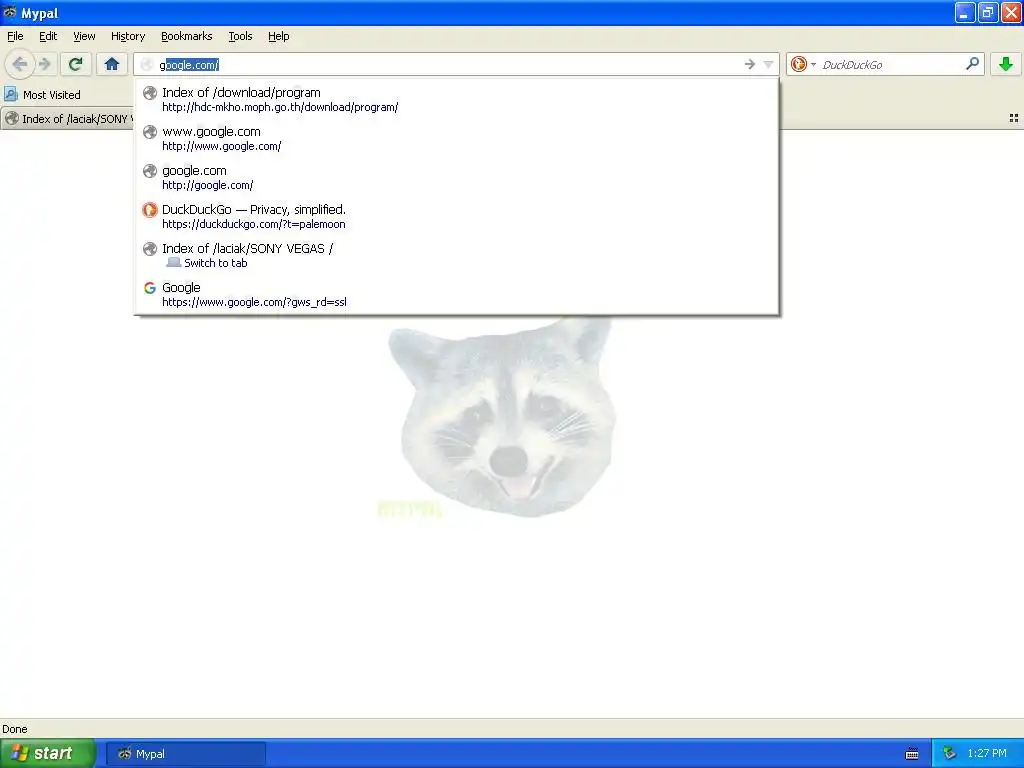
Task: Click the Mypal taskbar button
Action: tap(185, 754)
